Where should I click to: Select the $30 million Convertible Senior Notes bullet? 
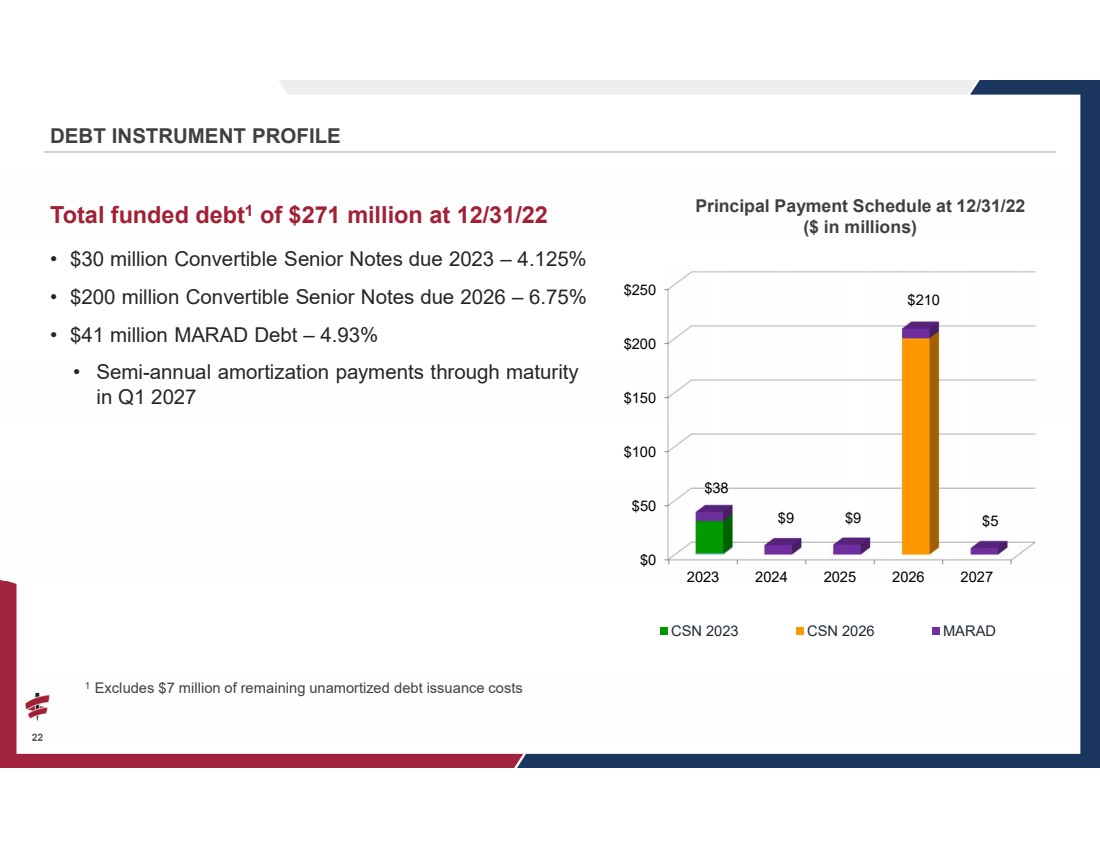click(328, 259)
